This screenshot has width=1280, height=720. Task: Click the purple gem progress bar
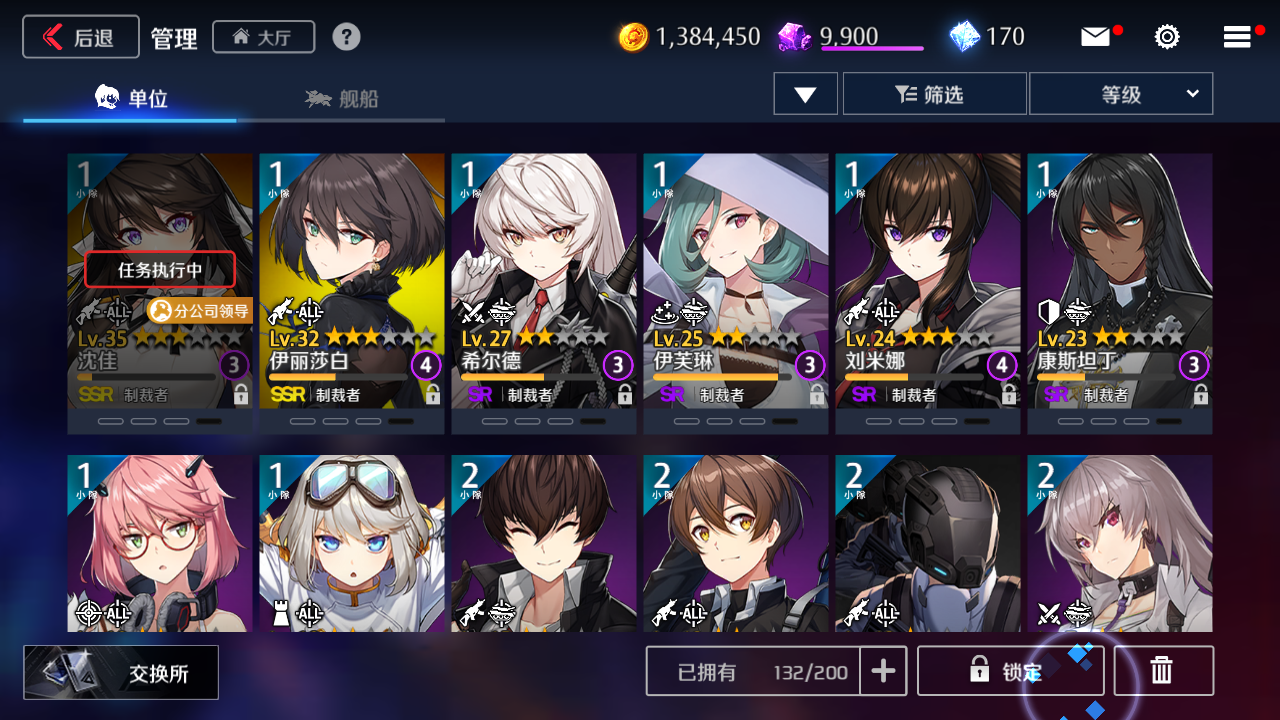coord(872,47)
